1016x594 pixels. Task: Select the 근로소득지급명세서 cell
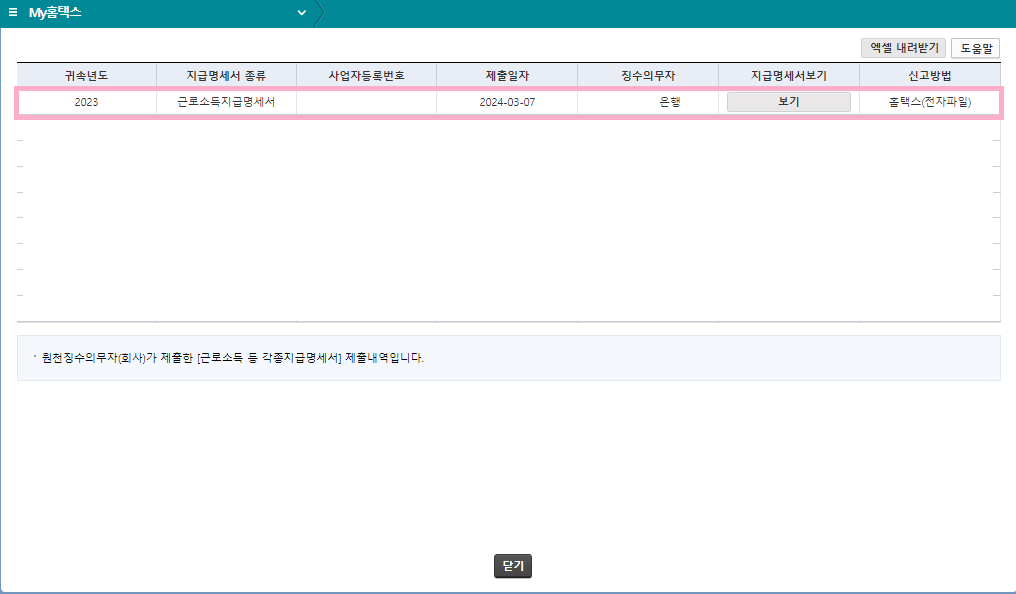[226, 101]
